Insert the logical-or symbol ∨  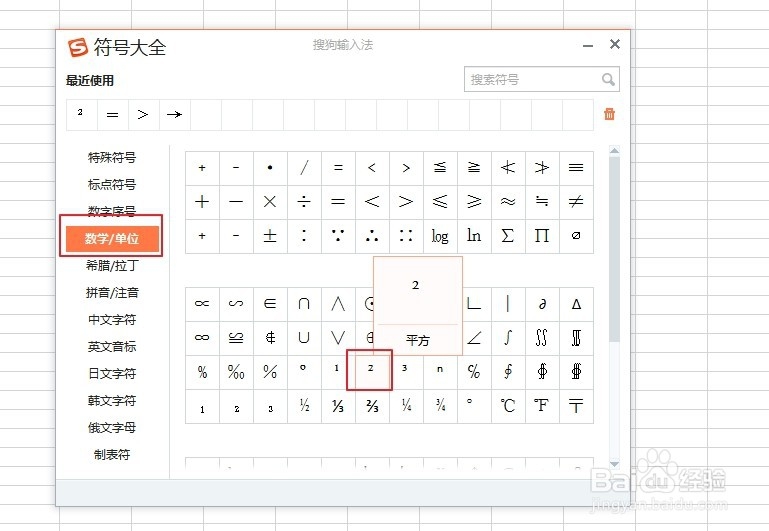pyautogui.click(x=338, y=338)
